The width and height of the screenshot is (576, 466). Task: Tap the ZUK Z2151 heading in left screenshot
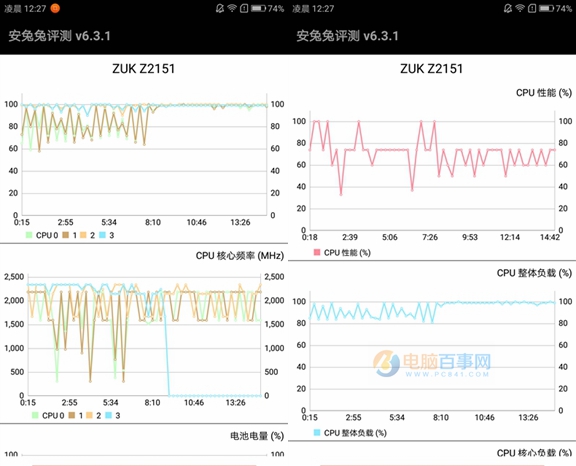click(144, 69)
